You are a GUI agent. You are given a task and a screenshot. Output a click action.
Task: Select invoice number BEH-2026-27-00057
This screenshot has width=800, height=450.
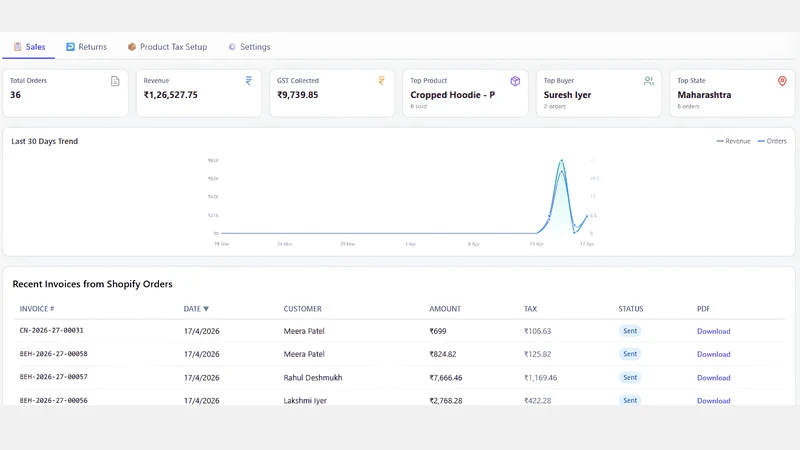[54, 377]
